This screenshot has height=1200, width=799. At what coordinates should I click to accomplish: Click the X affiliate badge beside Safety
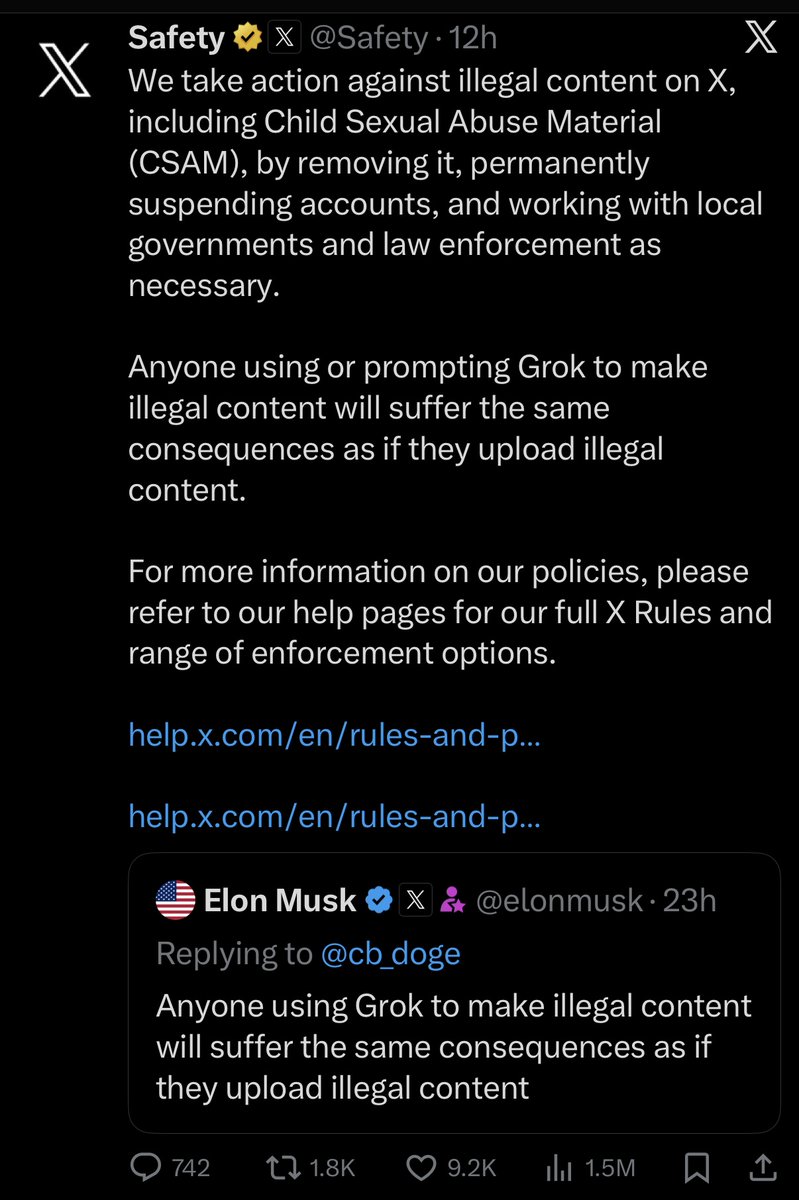coord(285,38)
